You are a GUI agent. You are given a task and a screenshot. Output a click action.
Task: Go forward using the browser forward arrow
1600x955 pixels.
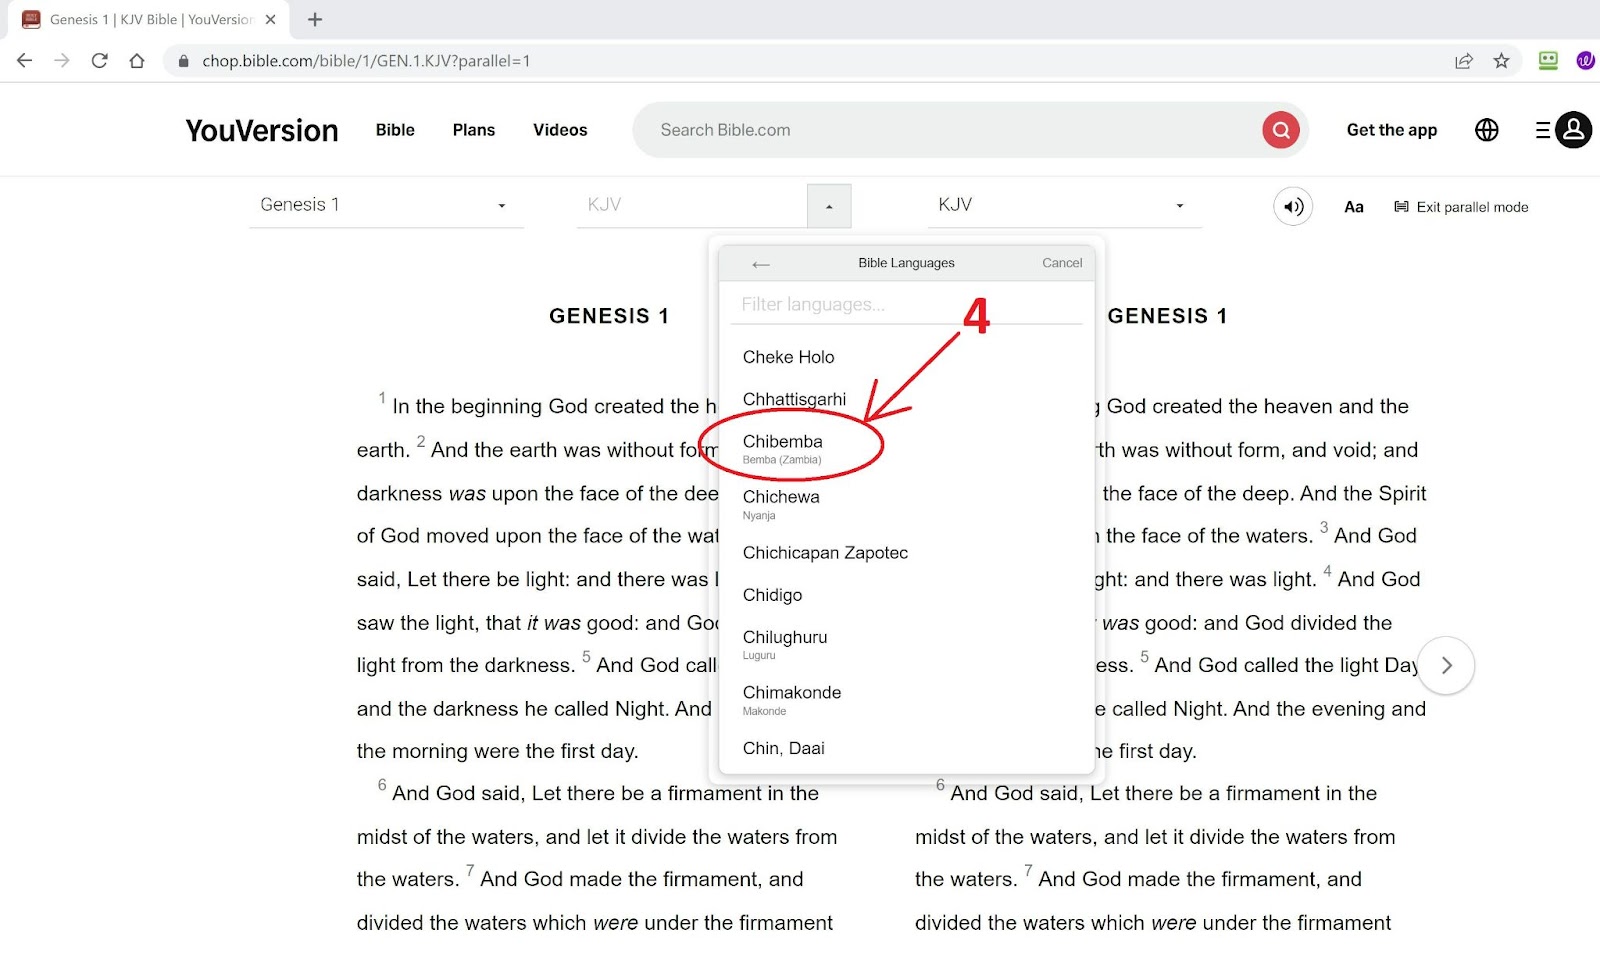tap(62, 61)
